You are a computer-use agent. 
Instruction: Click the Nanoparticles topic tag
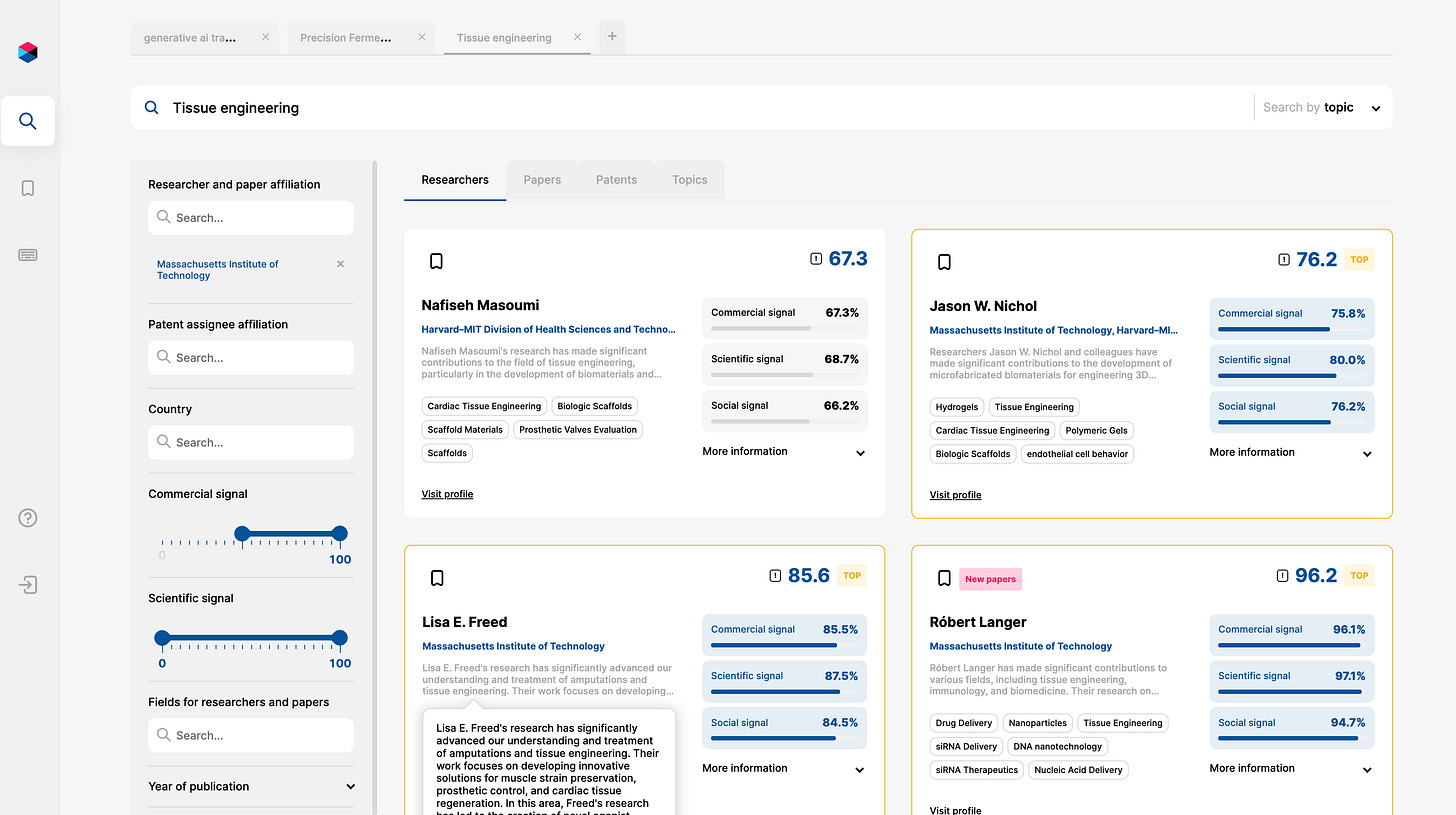coord(1037,723)
